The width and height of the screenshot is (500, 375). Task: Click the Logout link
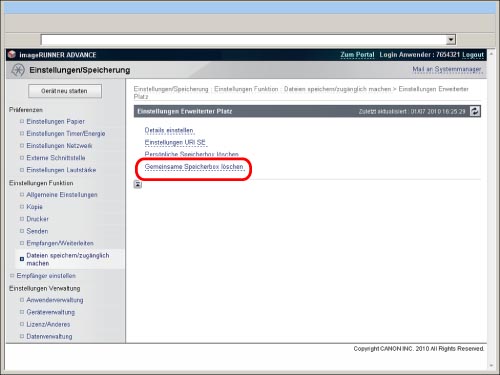pos(473,55)
